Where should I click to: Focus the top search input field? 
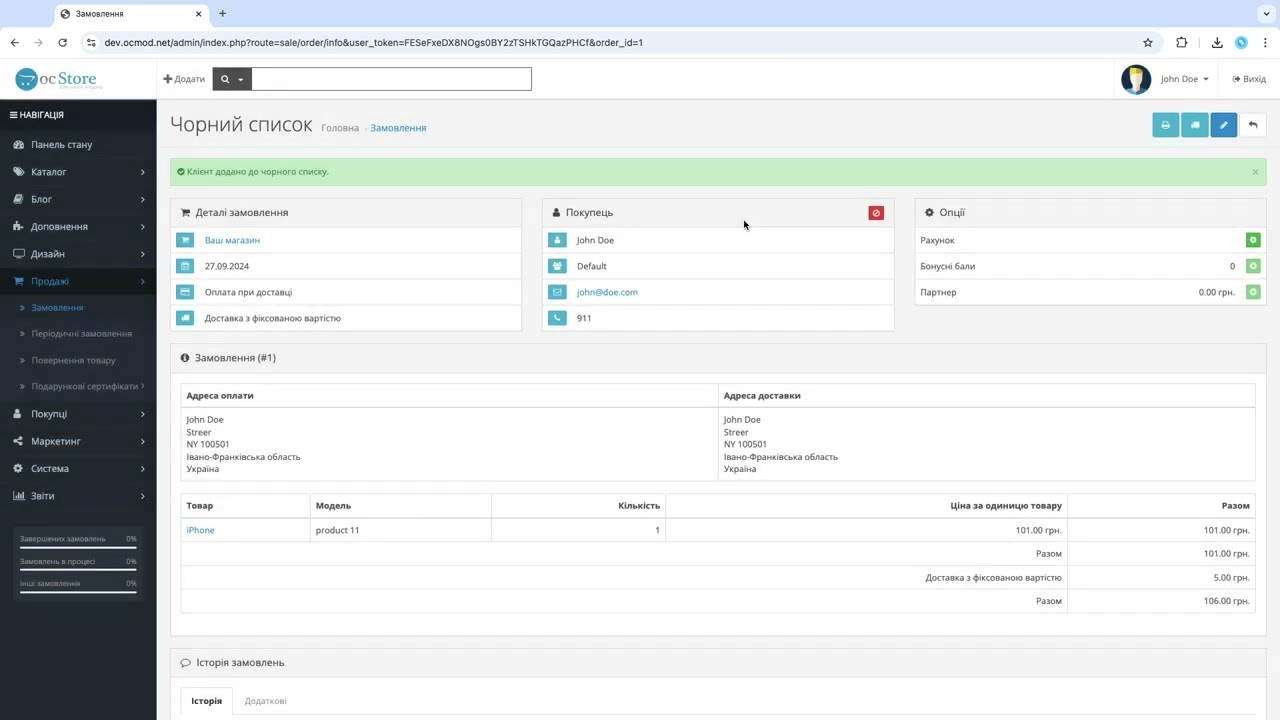[391, 79]
